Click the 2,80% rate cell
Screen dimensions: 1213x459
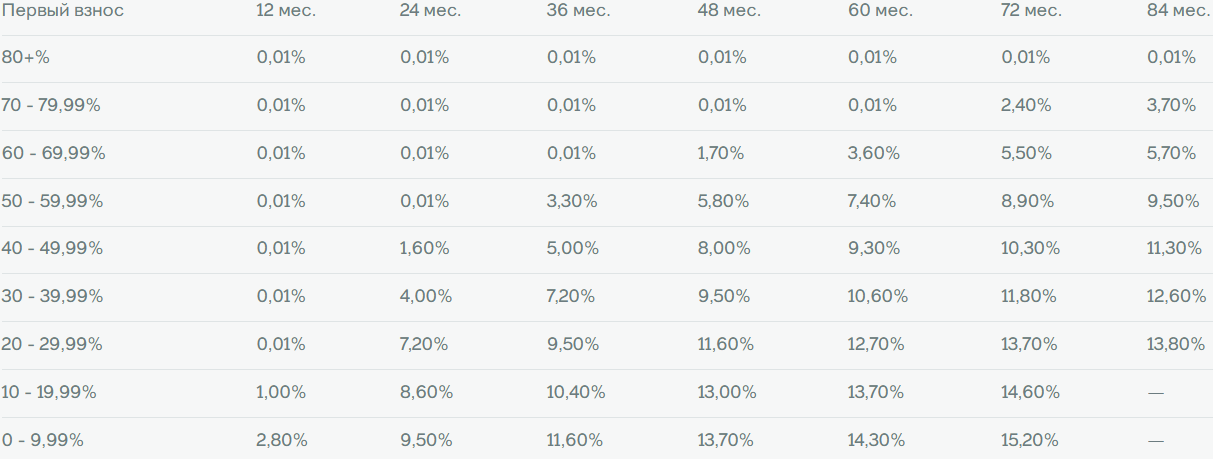[282, 440]
